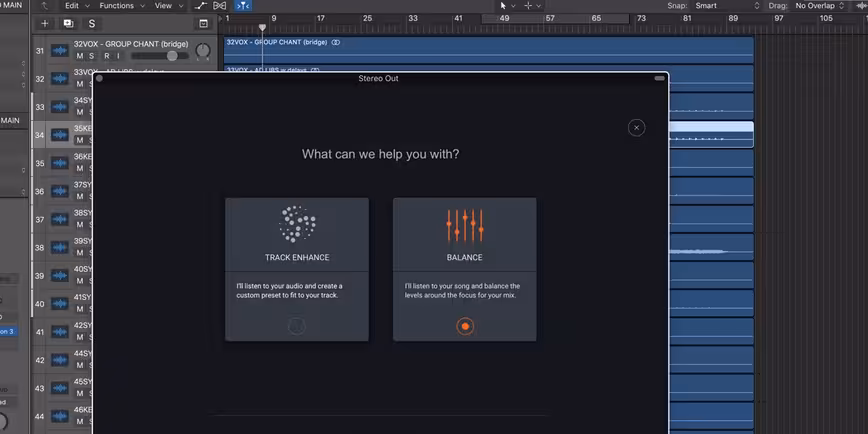The image size is (868, 434).
Task: Click the dimmed Track Enhance circle icon
Action: 297,327
